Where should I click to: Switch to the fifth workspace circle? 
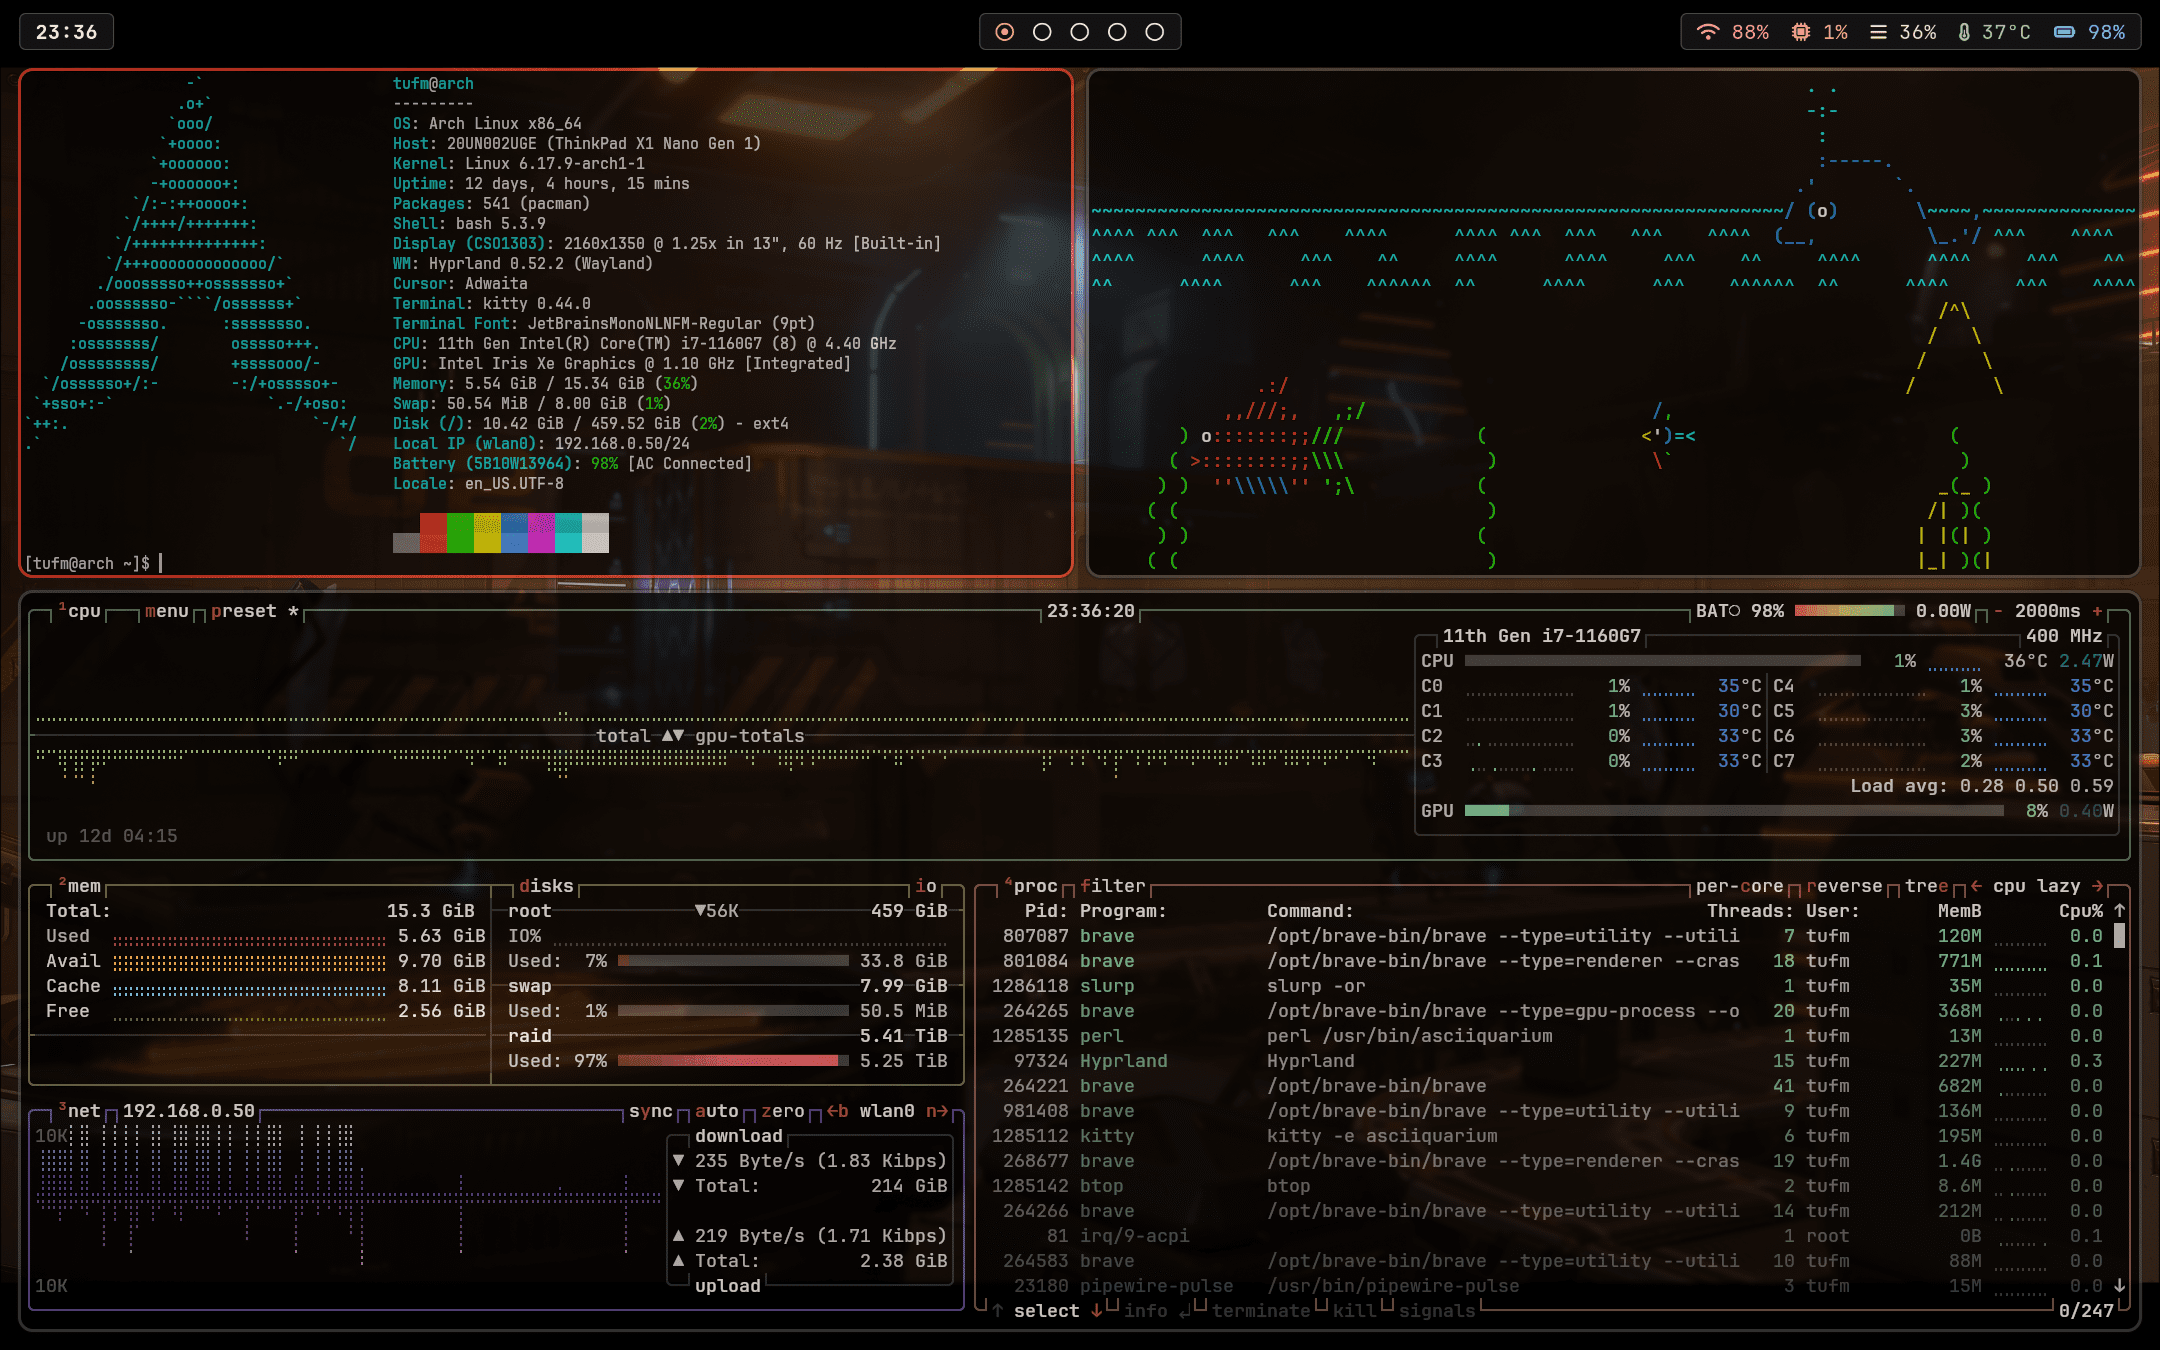pyautogui.click(x=1154, y=32)
